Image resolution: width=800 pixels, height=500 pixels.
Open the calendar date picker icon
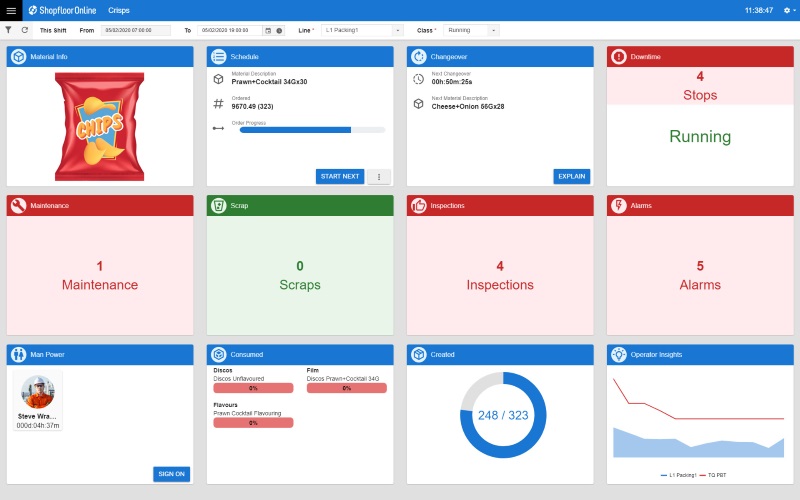pyautogui.click(x=268, y=31)
